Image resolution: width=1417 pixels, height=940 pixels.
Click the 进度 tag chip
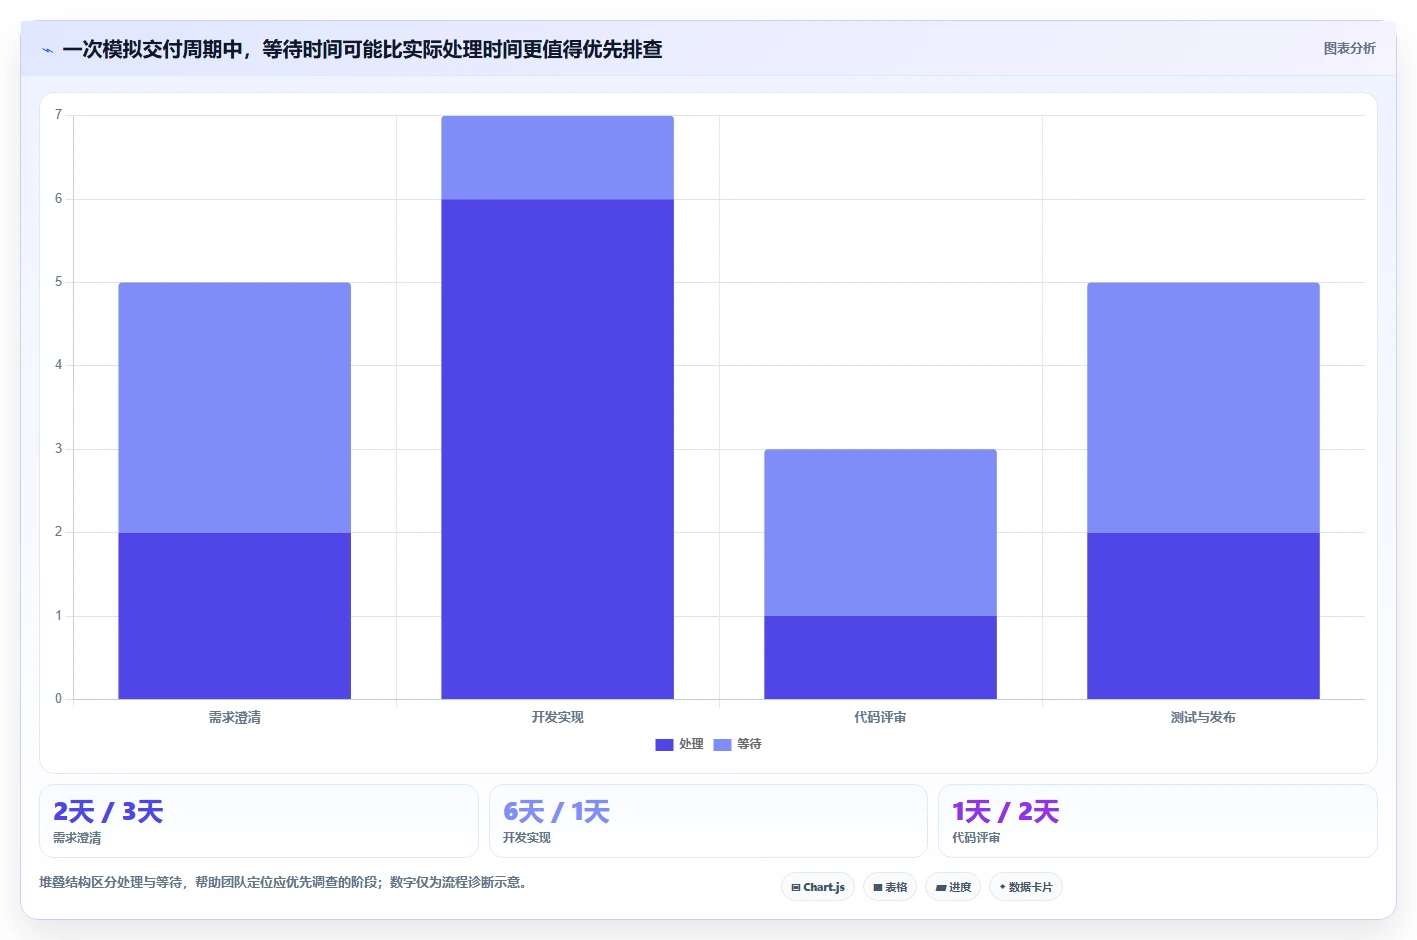click(953, 887)
